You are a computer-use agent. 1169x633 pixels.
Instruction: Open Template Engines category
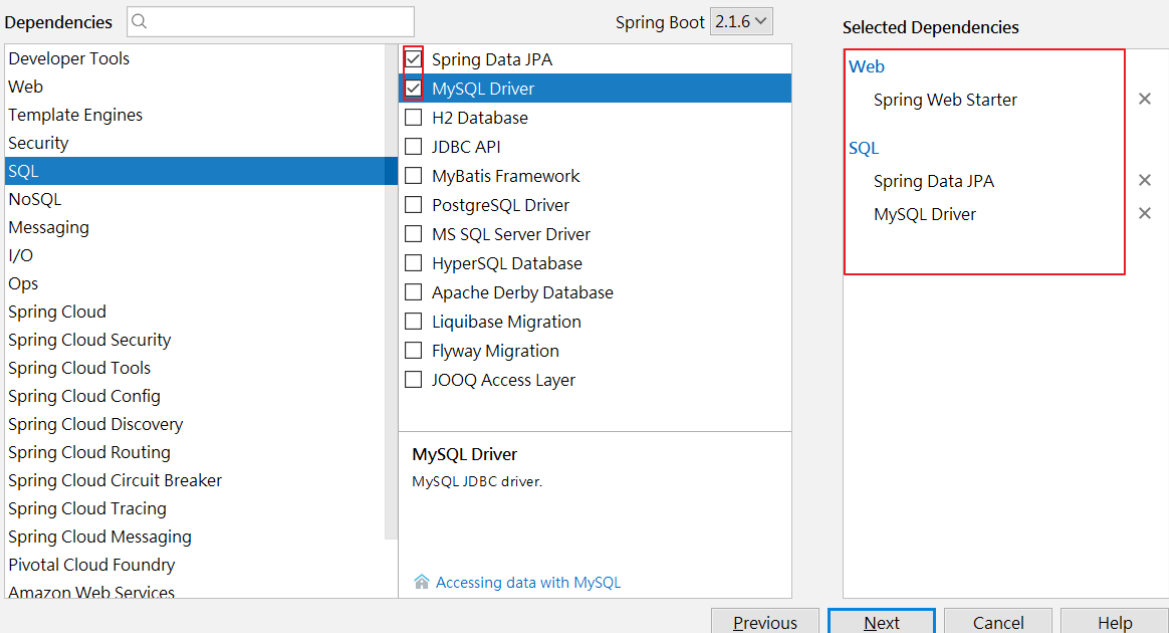(x=195, y=115)
